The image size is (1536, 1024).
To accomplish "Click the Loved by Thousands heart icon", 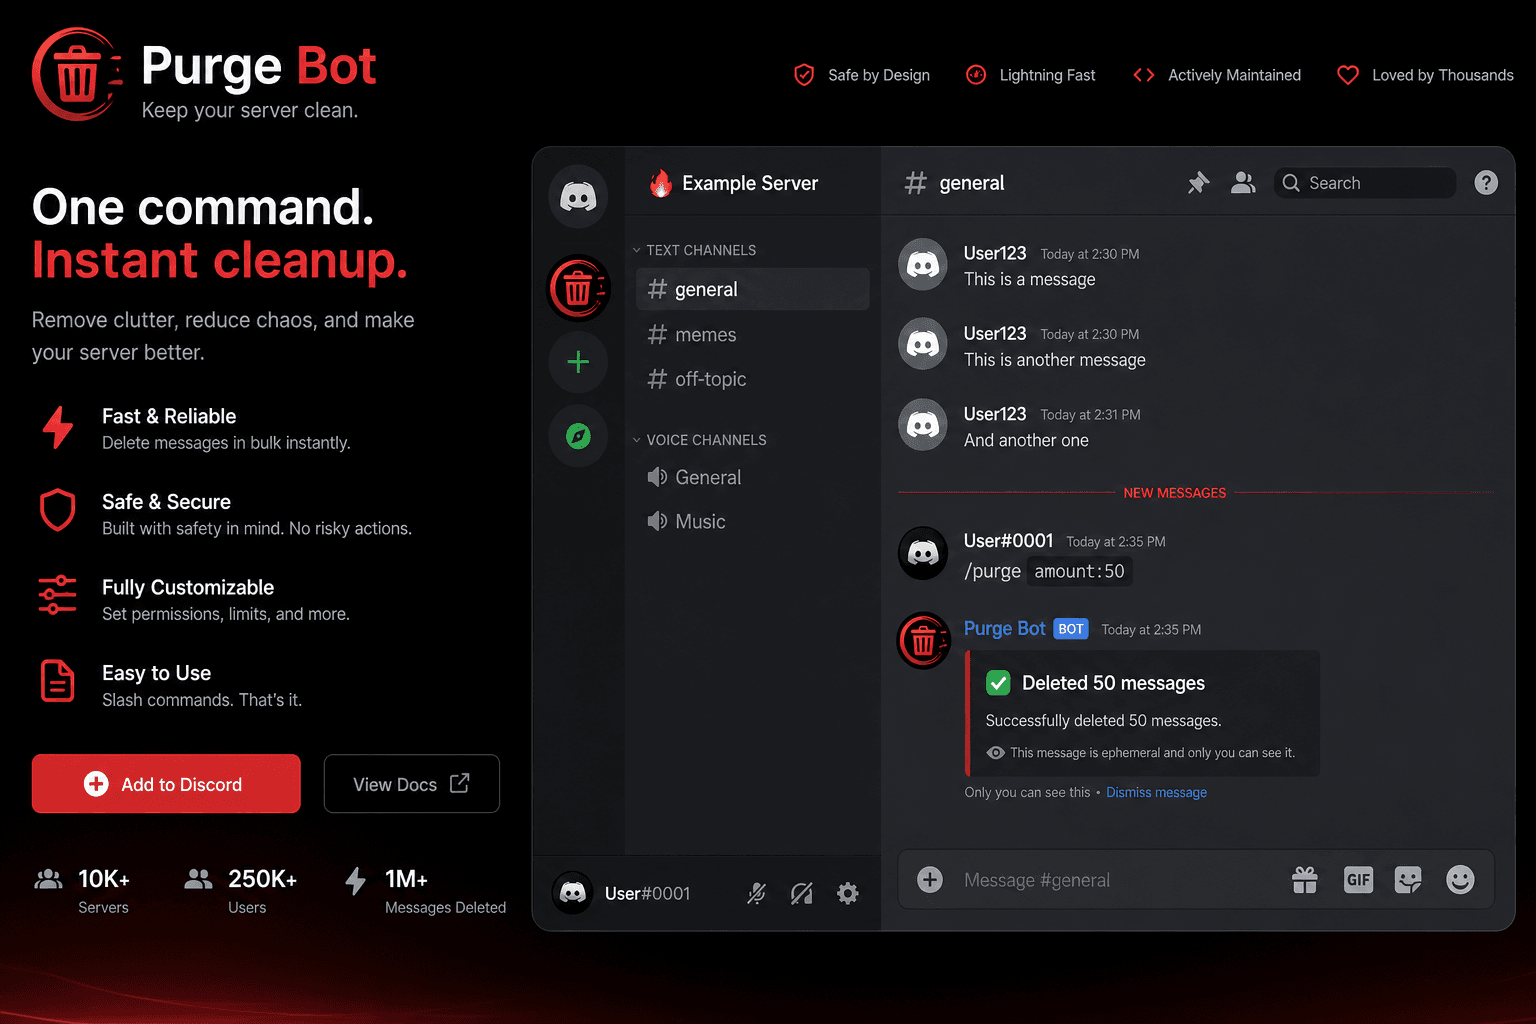I will click(x=1348, y=75).
